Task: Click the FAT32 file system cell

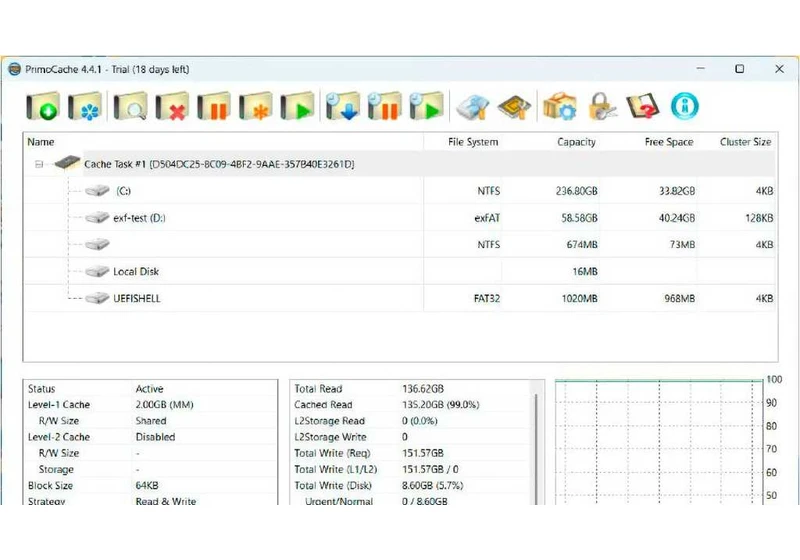Action: tap(487, 298)
